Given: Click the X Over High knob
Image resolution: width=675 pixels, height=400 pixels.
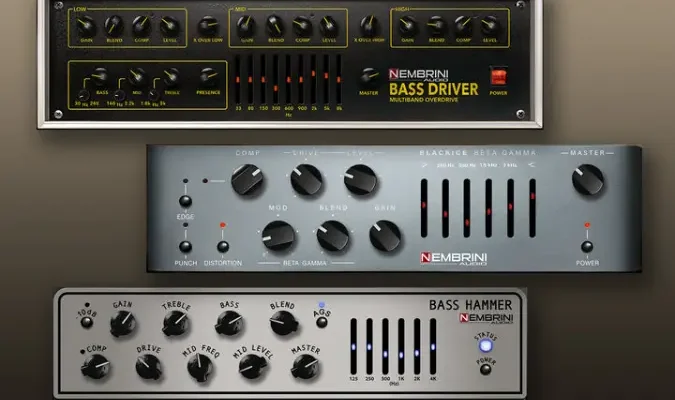Looking at the screenshot, I should [369, 24].
